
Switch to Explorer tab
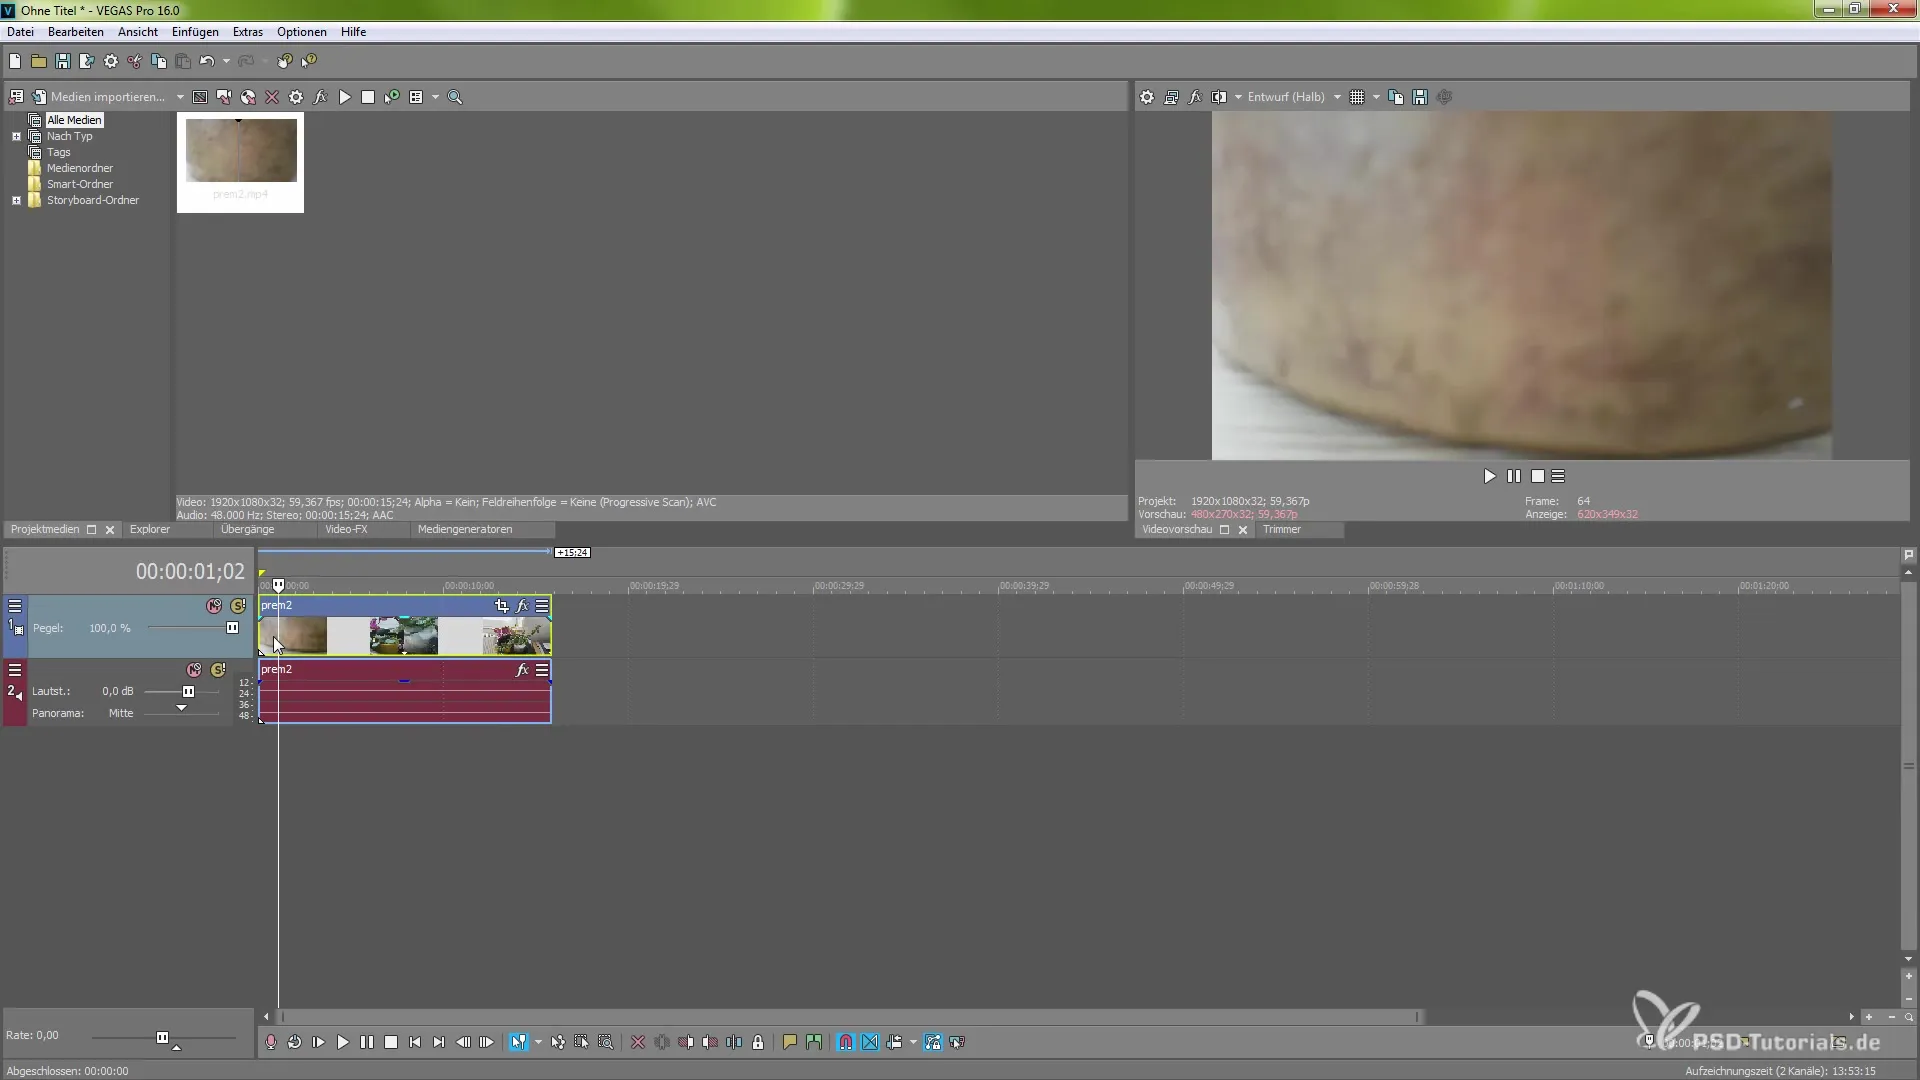150,529
